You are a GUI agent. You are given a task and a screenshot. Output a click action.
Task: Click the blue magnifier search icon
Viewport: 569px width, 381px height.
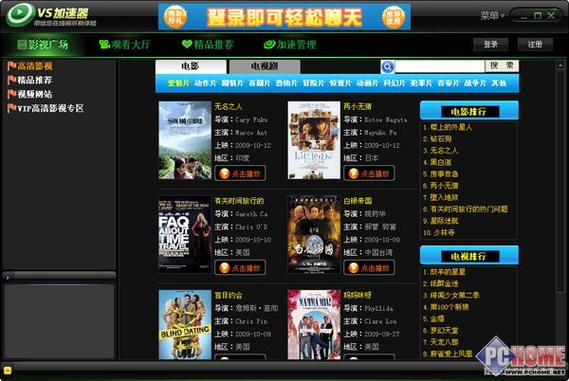(x=388, y=66)
